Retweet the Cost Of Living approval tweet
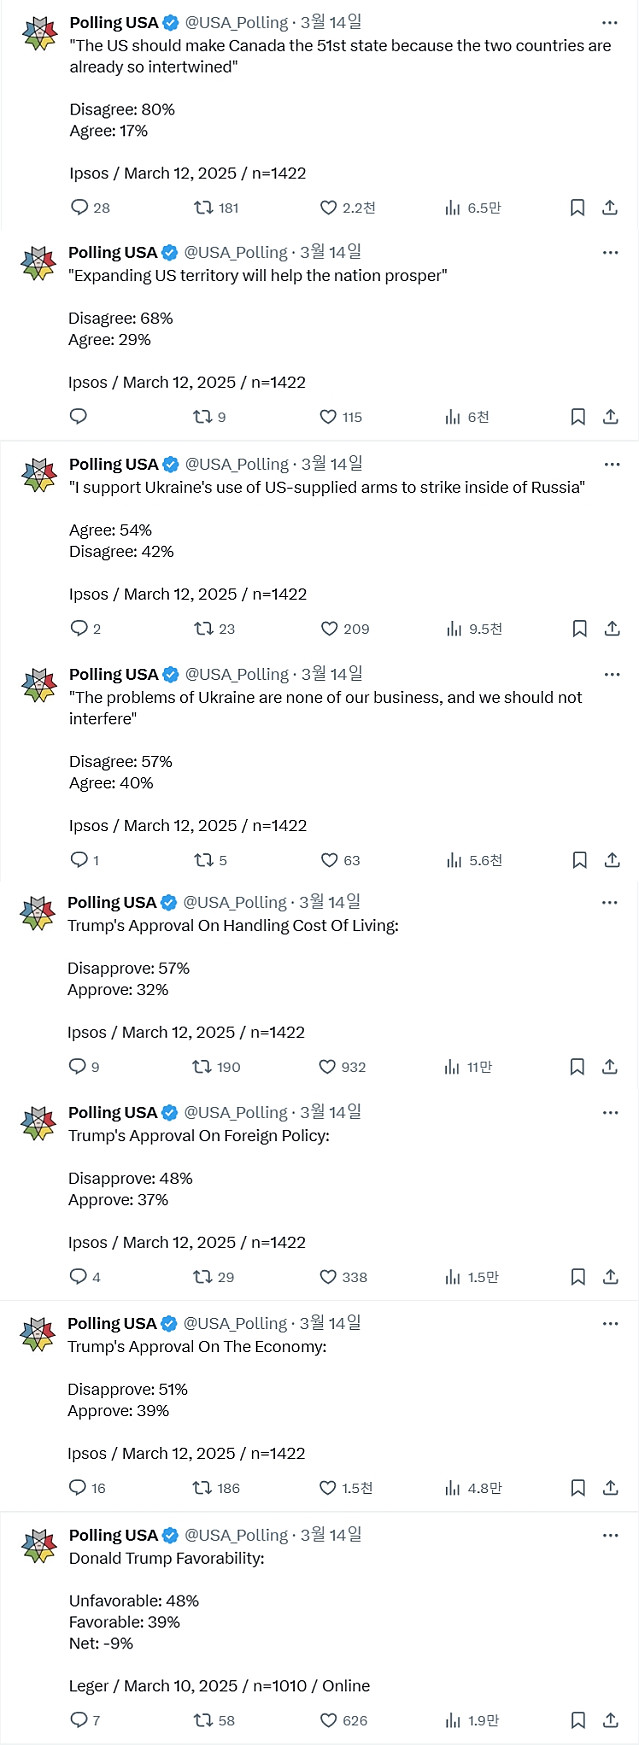This screenshot has height=1745, width=639. point(203,1067)
